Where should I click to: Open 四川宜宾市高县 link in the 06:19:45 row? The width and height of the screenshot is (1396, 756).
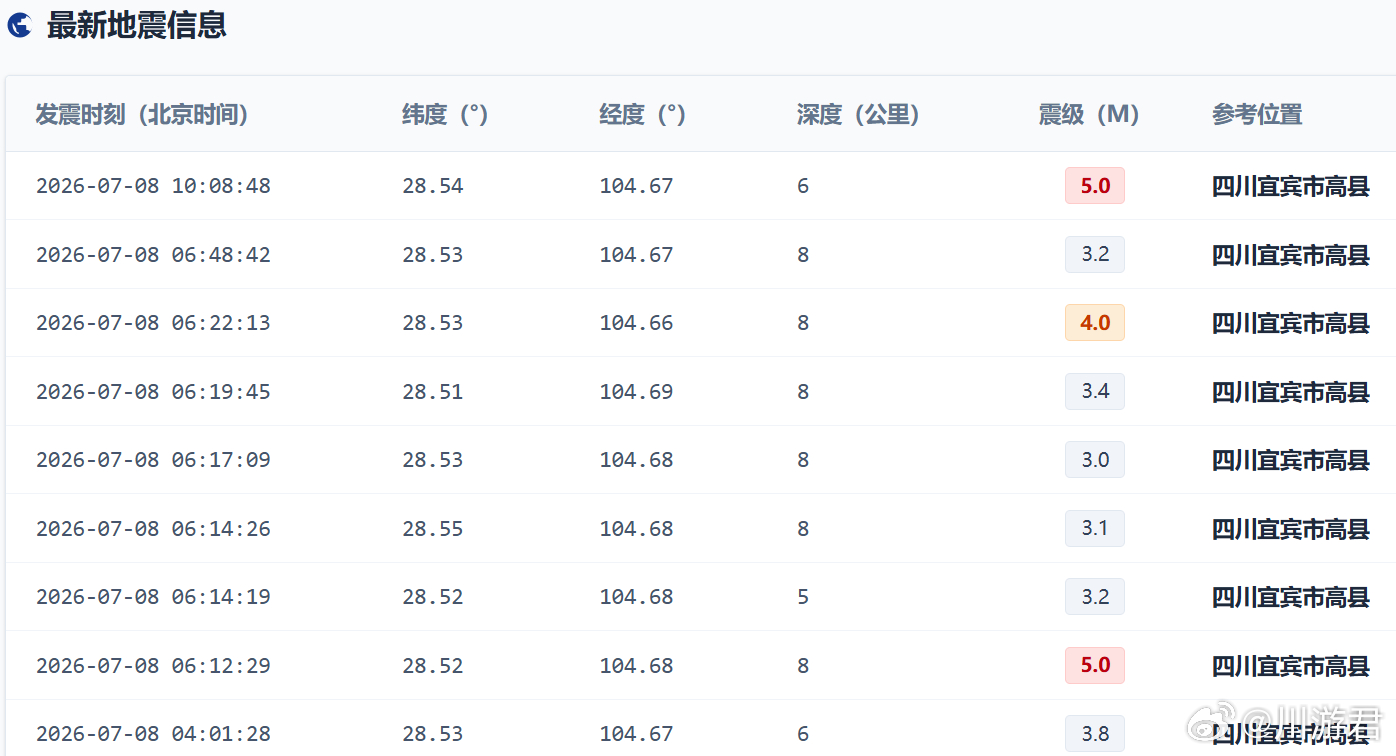coord(1291,392)
